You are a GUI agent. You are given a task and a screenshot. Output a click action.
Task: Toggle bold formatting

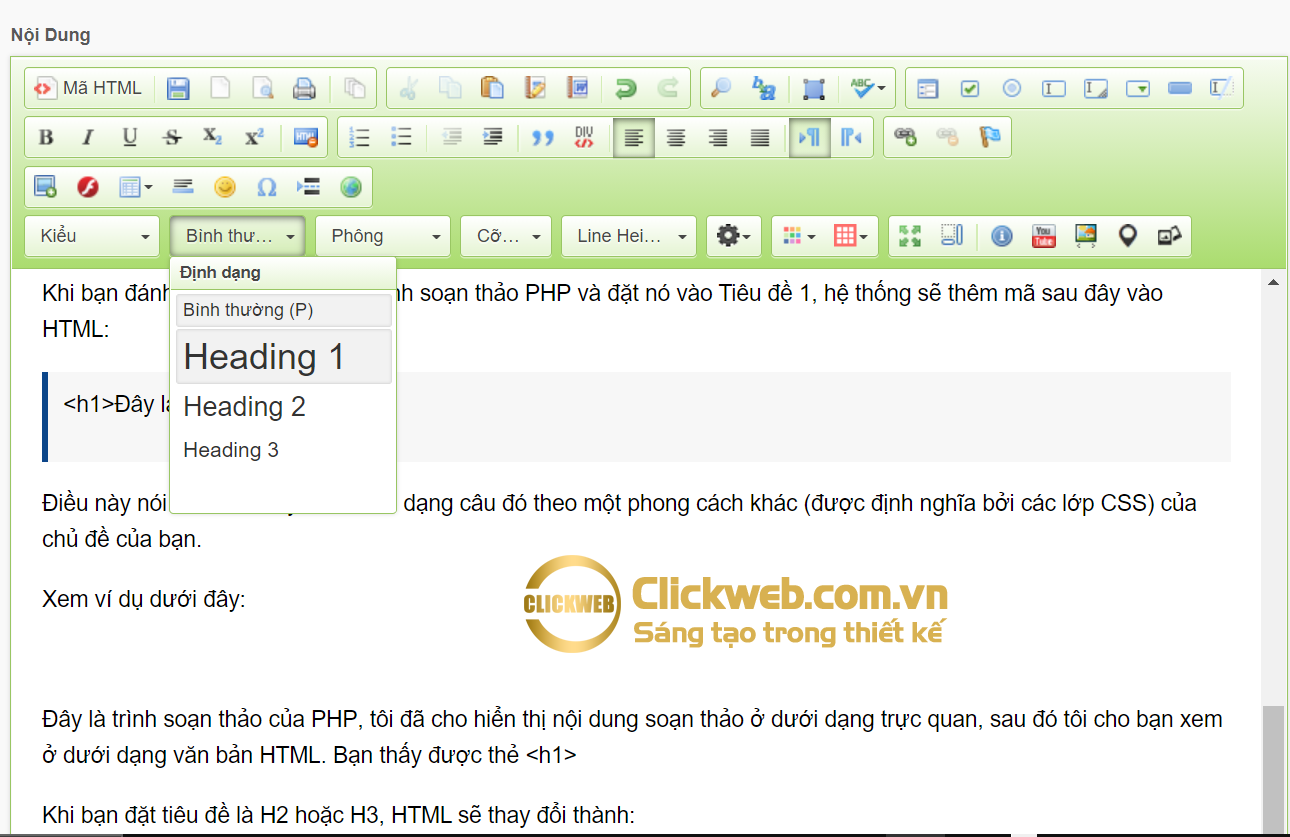pyautogui.click(x=45, y=138)
